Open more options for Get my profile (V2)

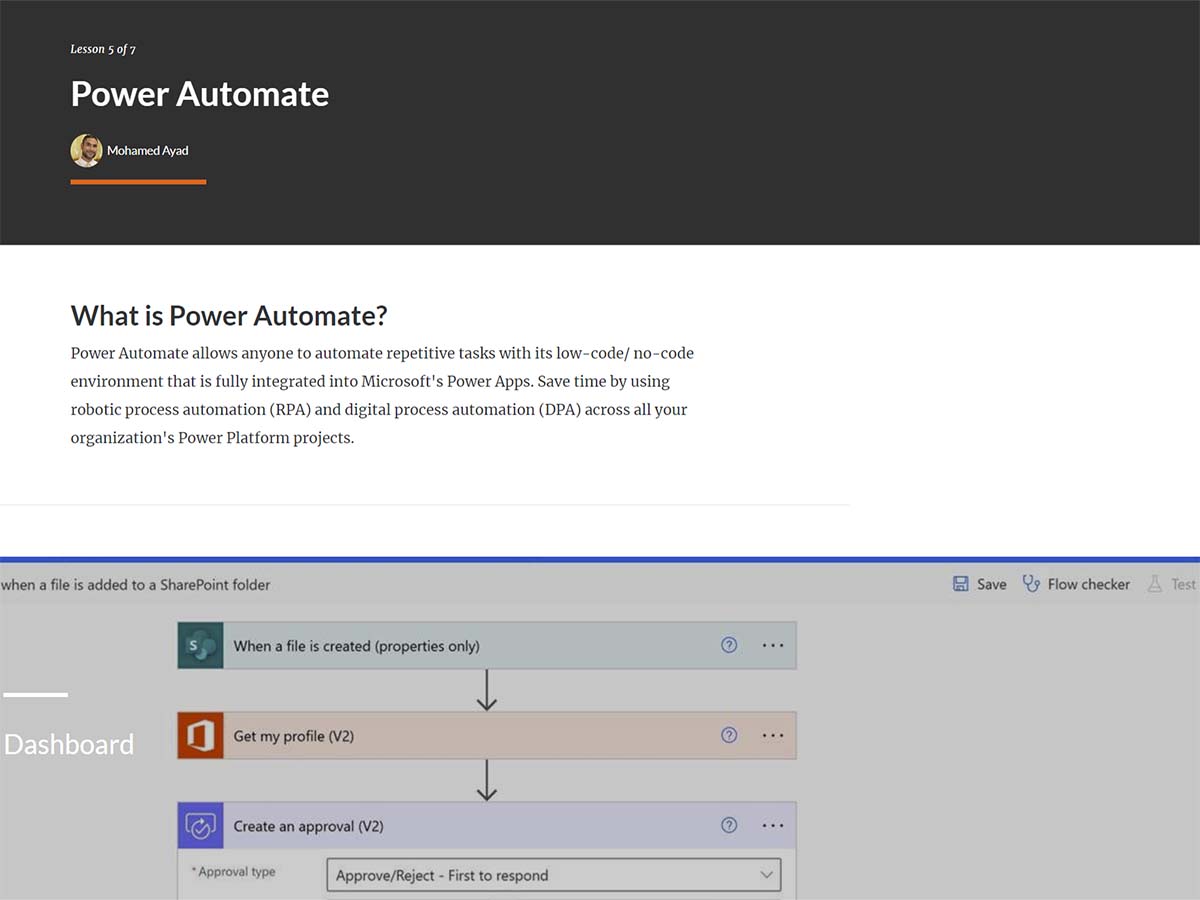click(773, 735)
